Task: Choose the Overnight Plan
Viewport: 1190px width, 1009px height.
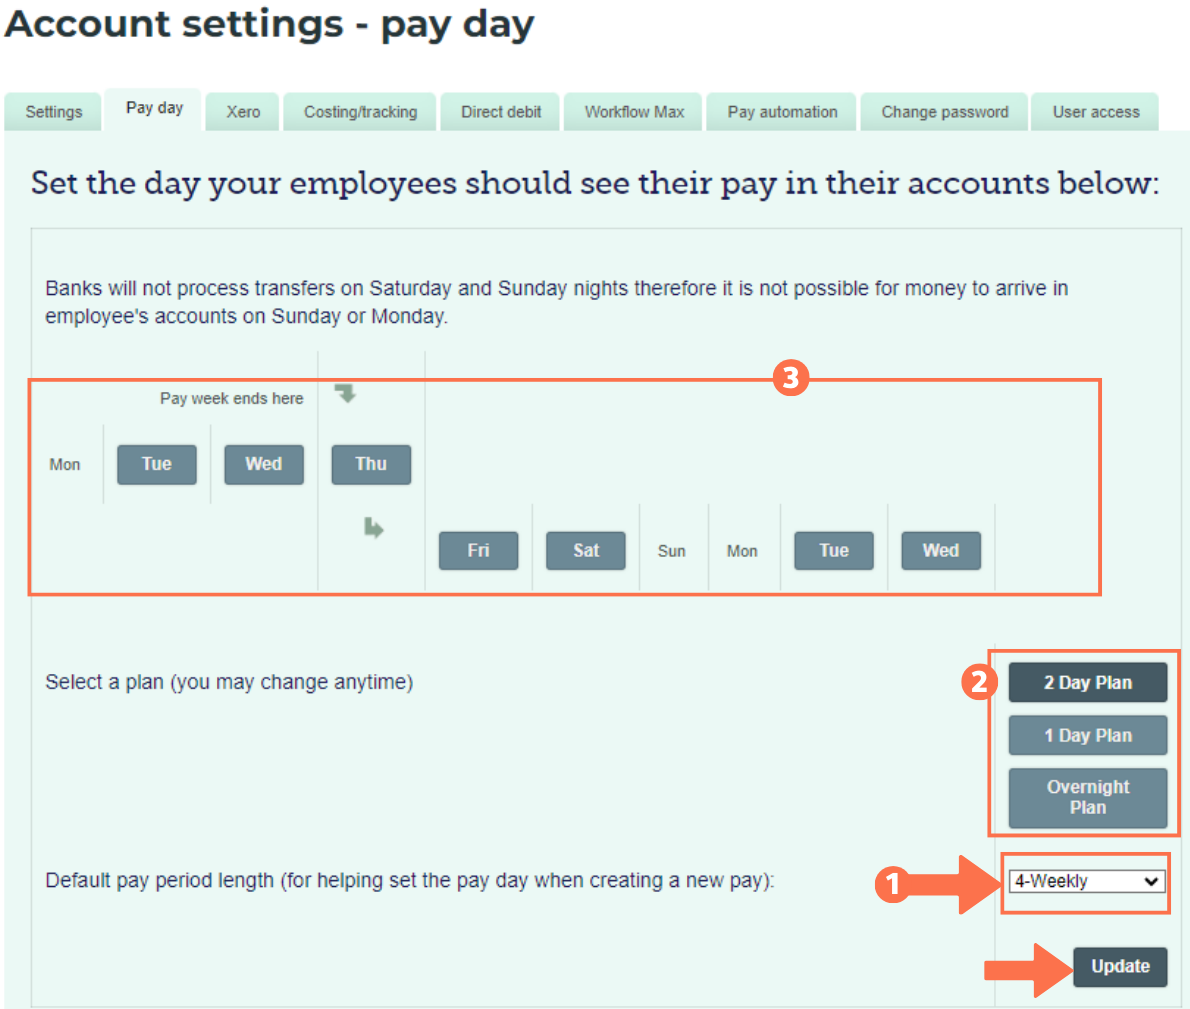Action: coord(1087,797)
